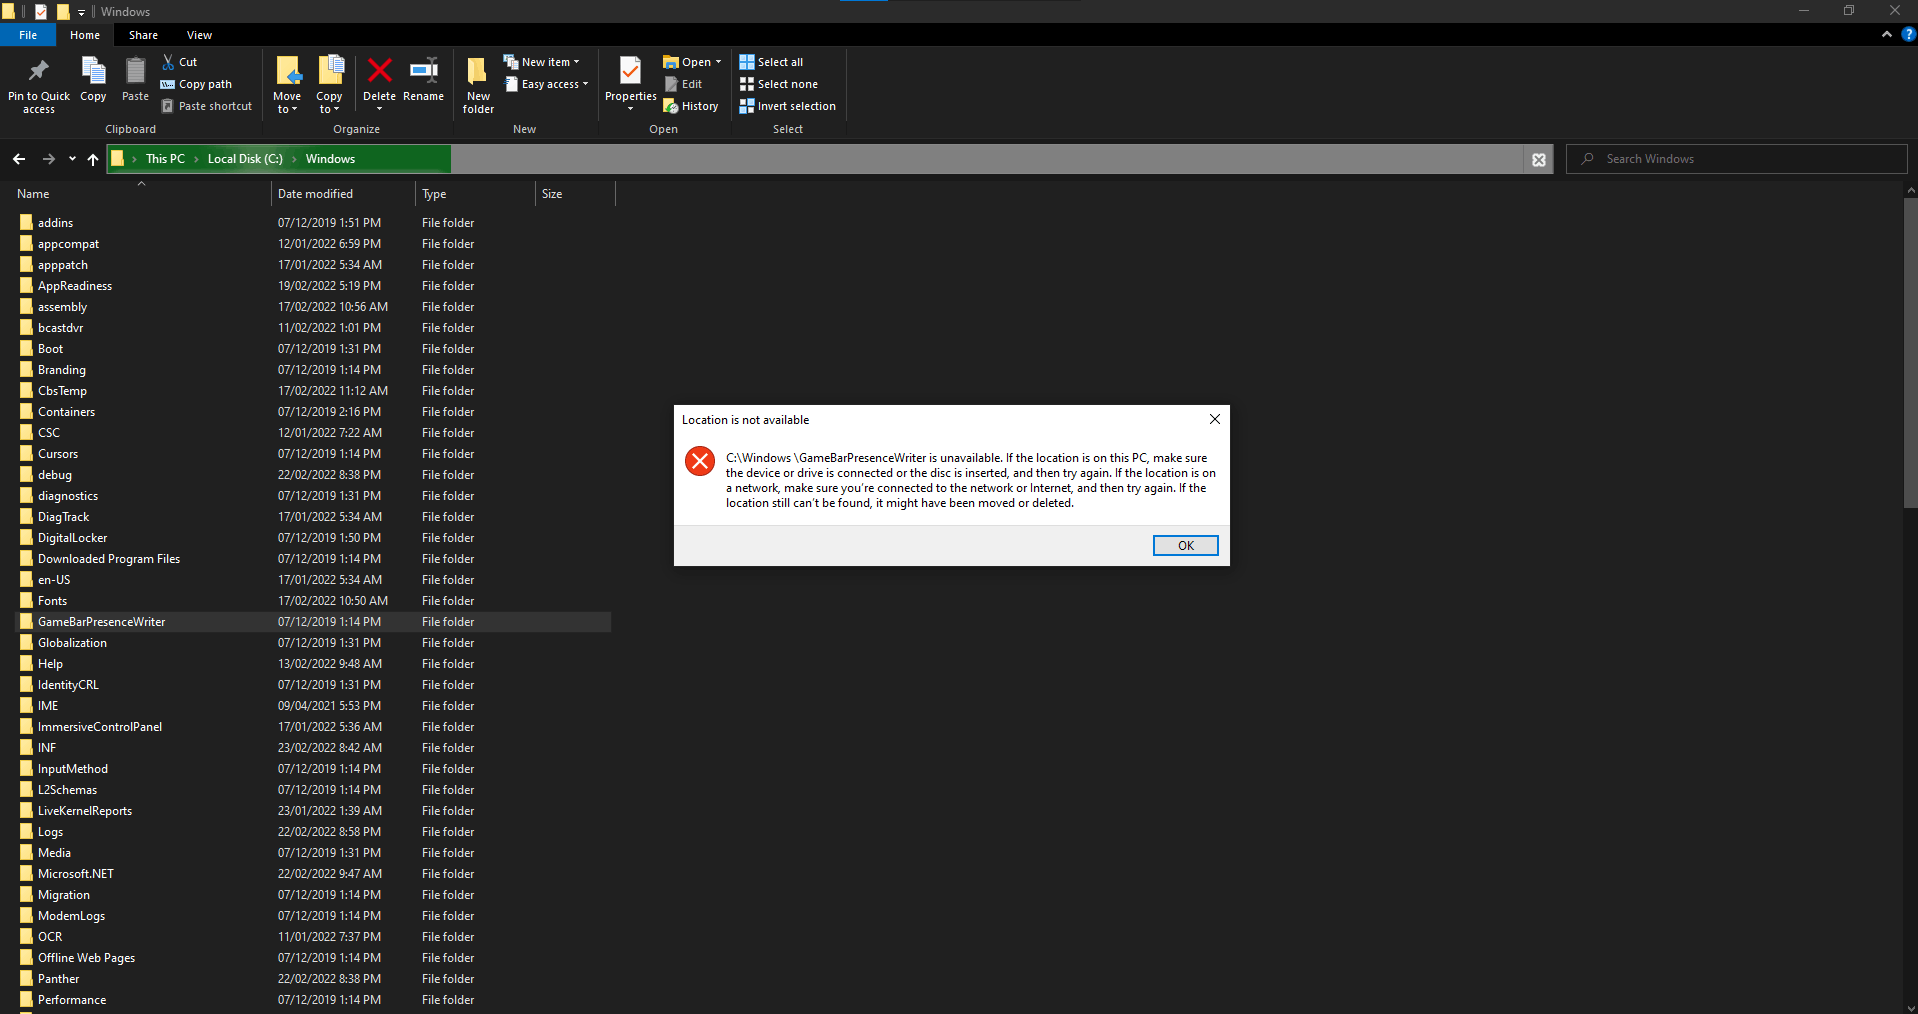Click the DiagTrack folder icon

(26, 517)
